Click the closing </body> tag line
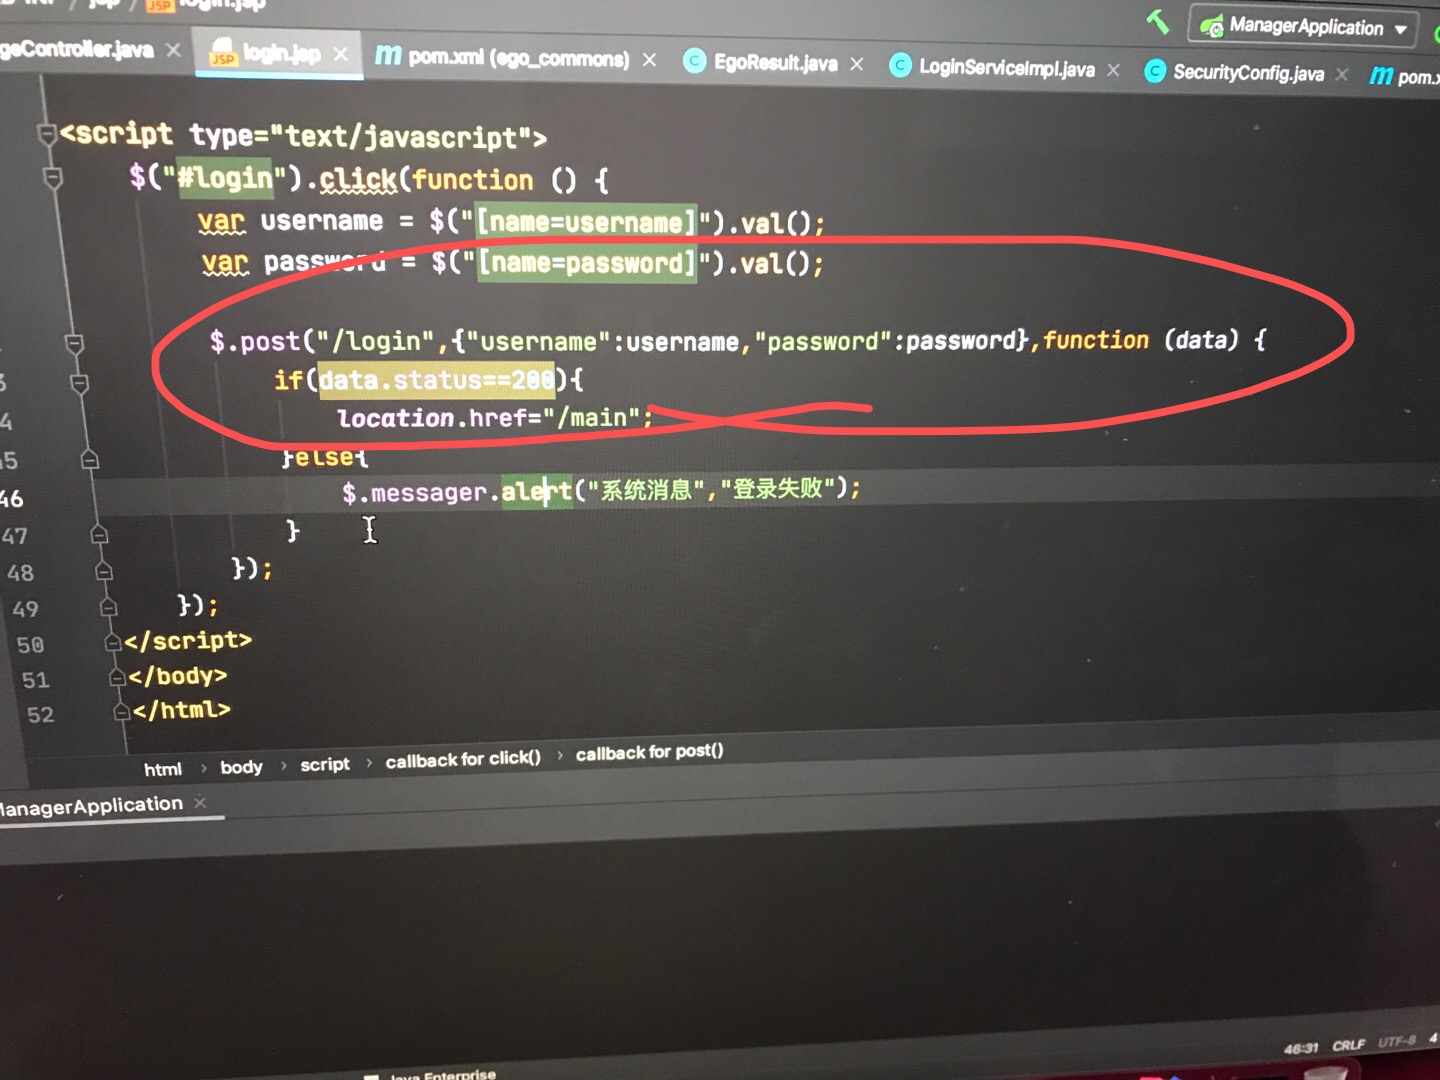The height and width of the screenshot is (1080, 1440). pos(178,676)
